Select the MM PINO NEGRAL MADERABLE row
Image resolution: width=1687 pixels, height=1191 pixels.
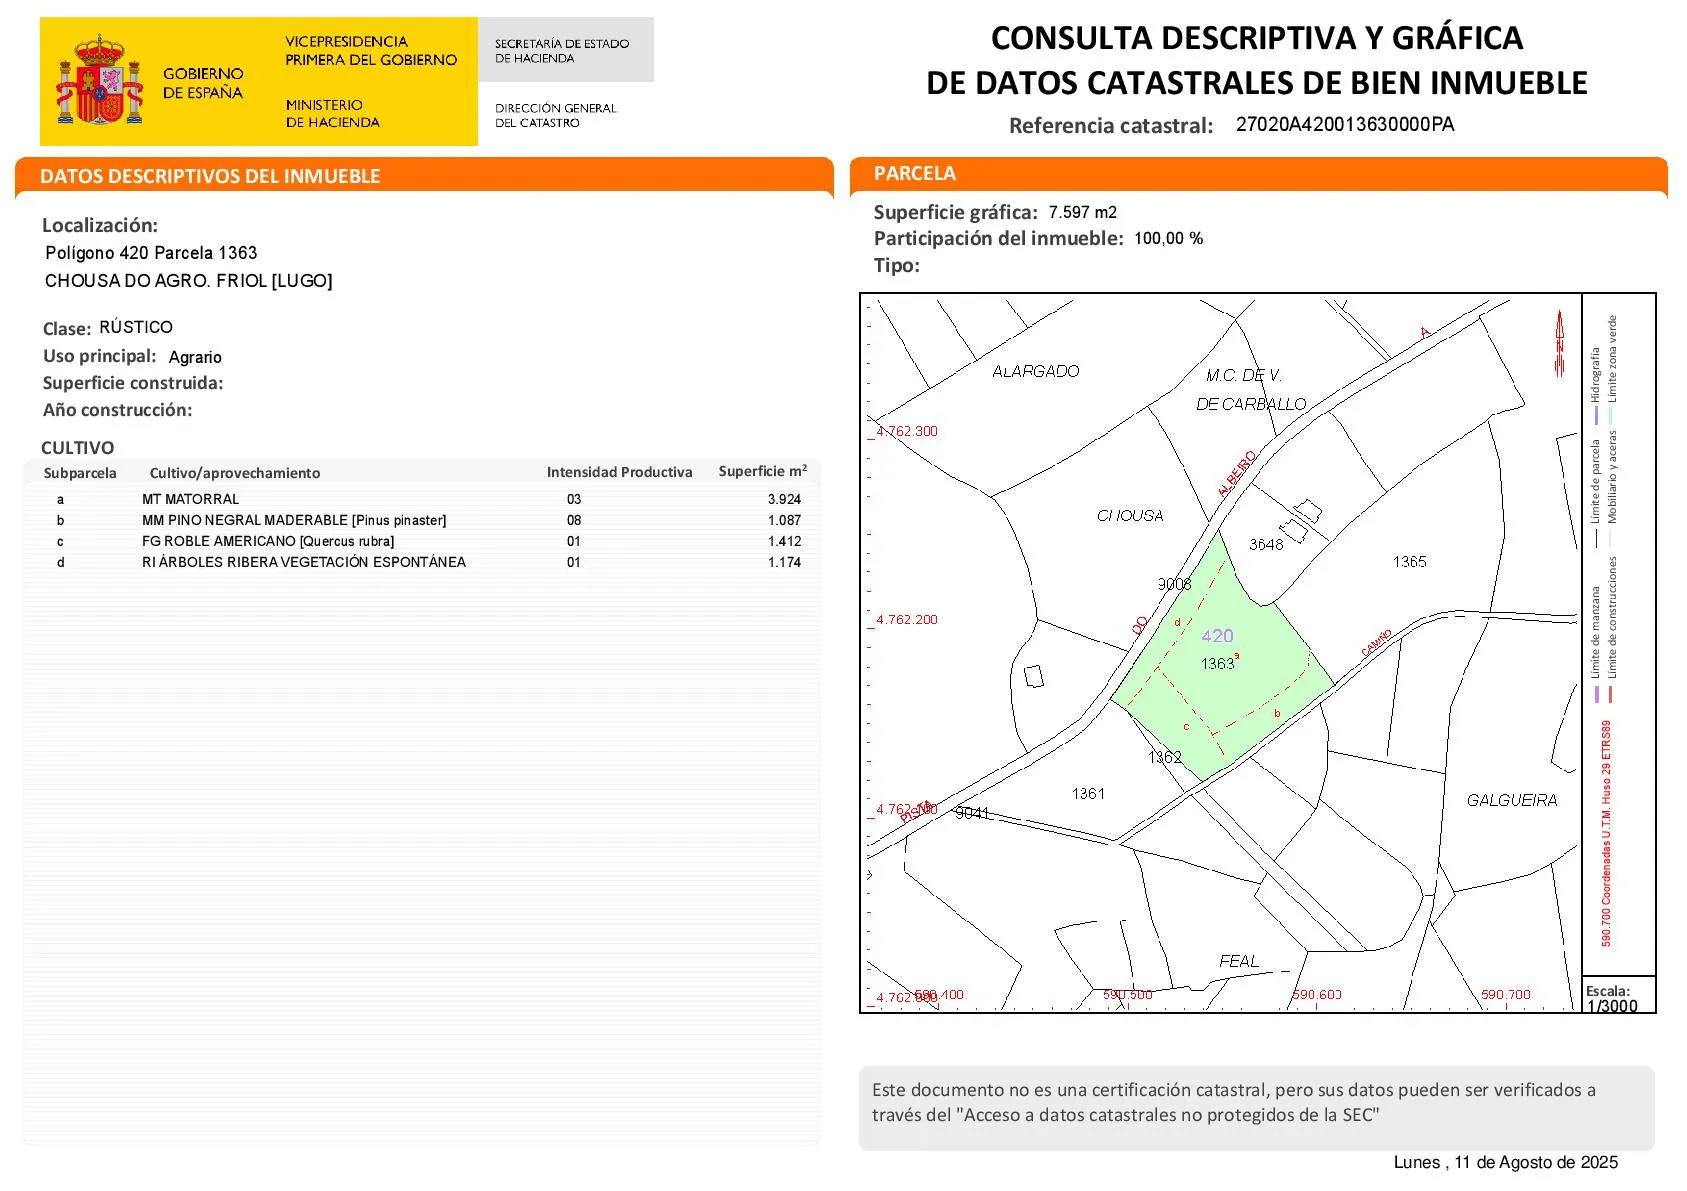[422, 520]
